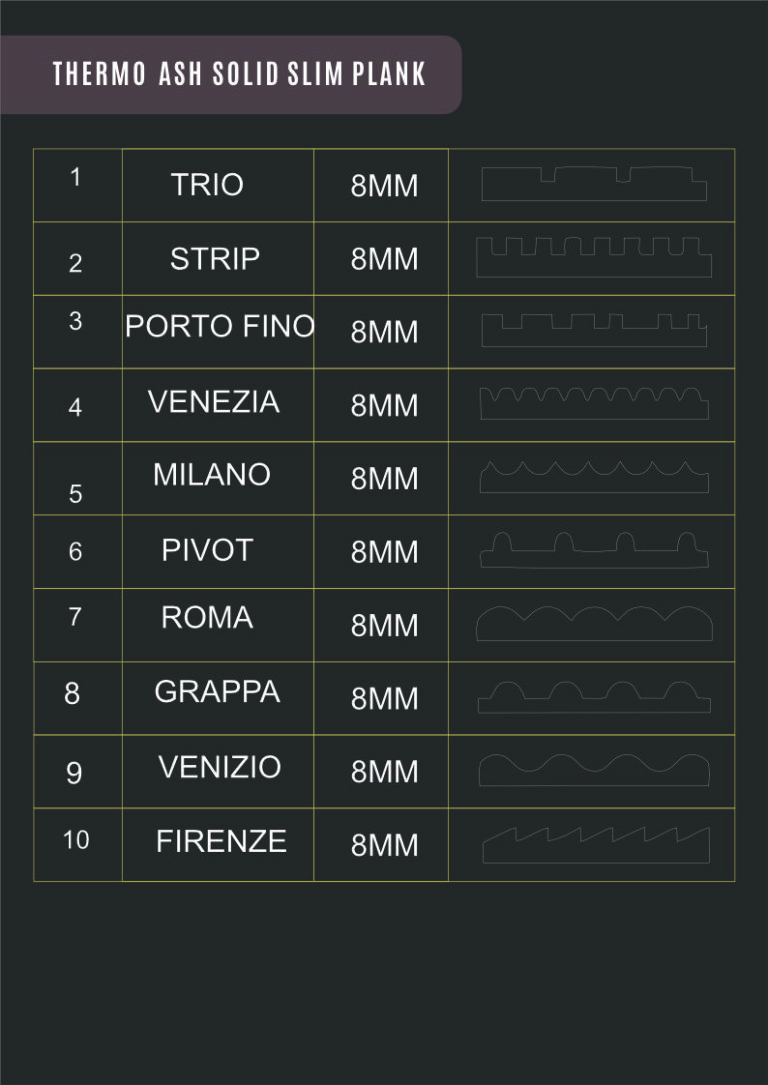This screenshot has width=768, height=1085.
Task: Click the TRIO profile outline drawing
Action: pyautogui.click(x=594, y=183)
